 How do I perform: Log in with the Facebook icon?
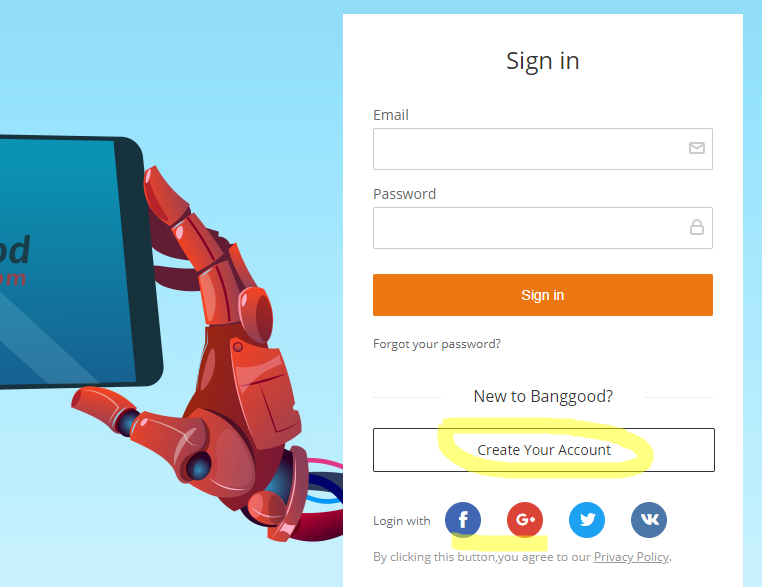pyautogui.click(x=463, y=519)
